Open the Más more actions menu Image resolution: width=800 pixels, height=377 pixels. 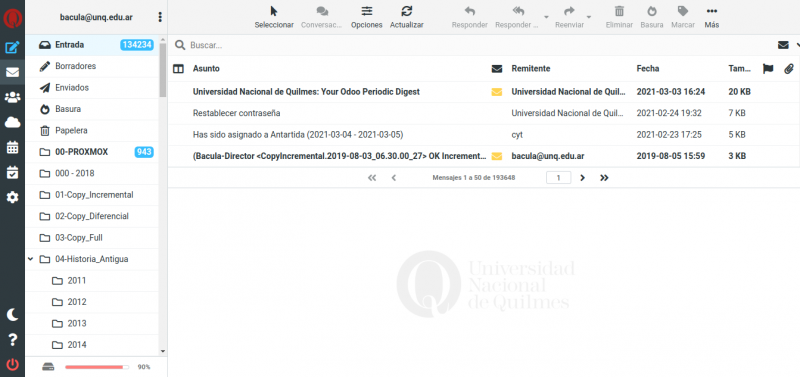712,17
